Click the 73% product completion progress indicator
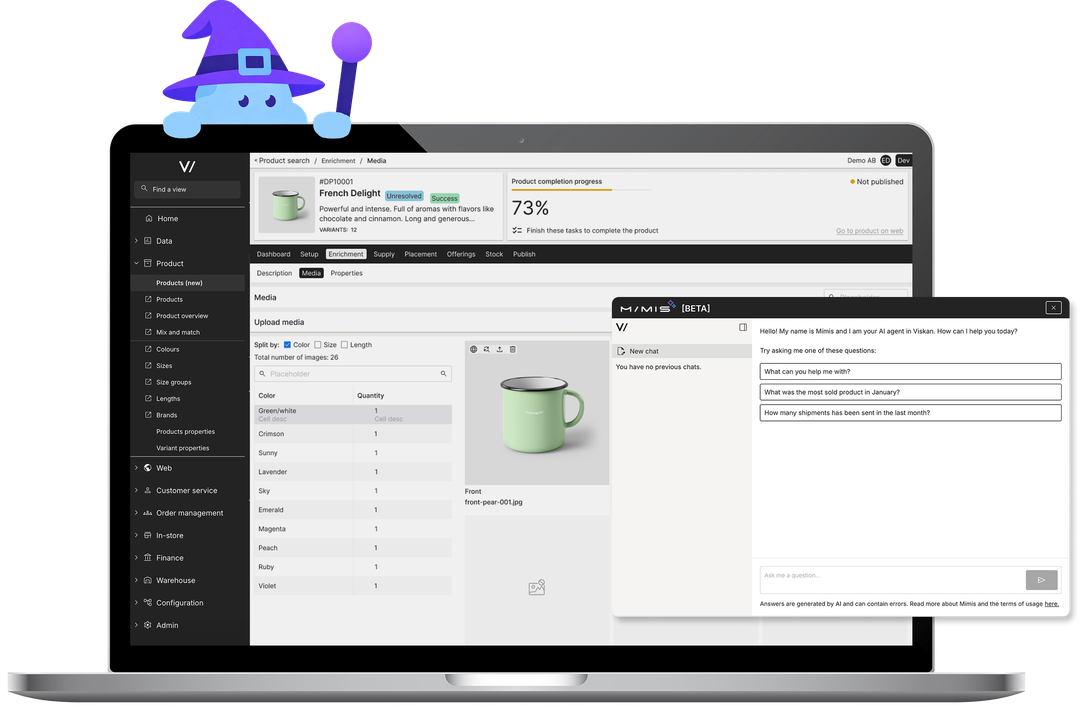The width and height of the screenshot is (1080, 710). (529, 208)
